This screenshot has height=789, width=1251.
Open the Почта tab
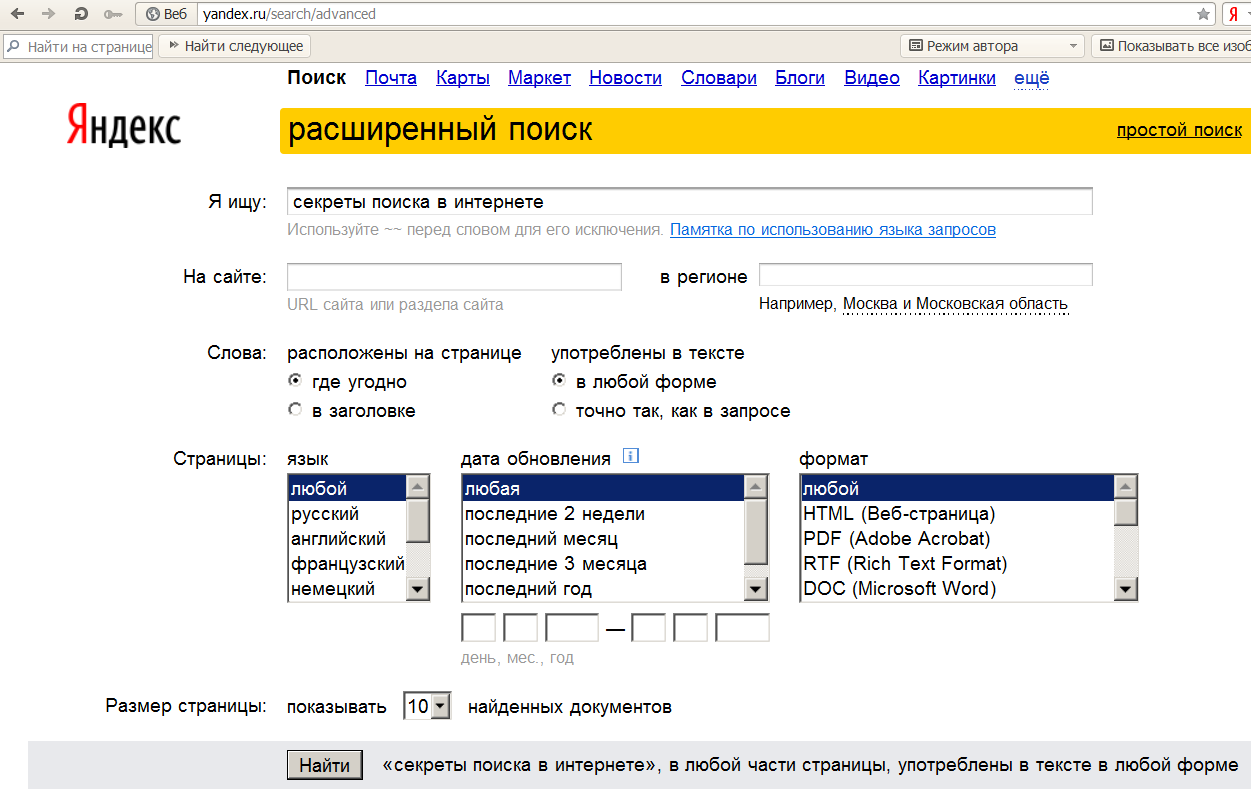391,78
